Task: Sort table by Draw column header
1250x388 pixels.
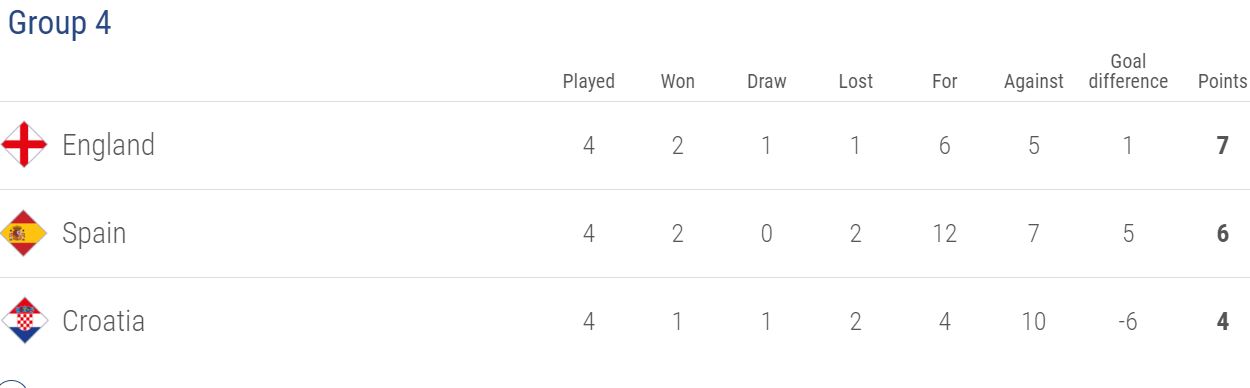Action: pos(766,81)
